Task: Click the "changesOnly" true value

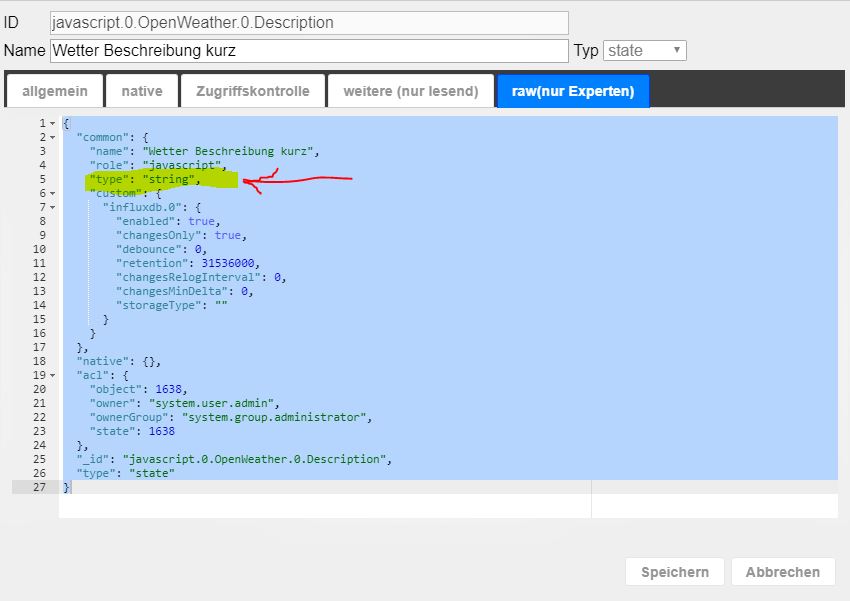Action: (228, 235)
